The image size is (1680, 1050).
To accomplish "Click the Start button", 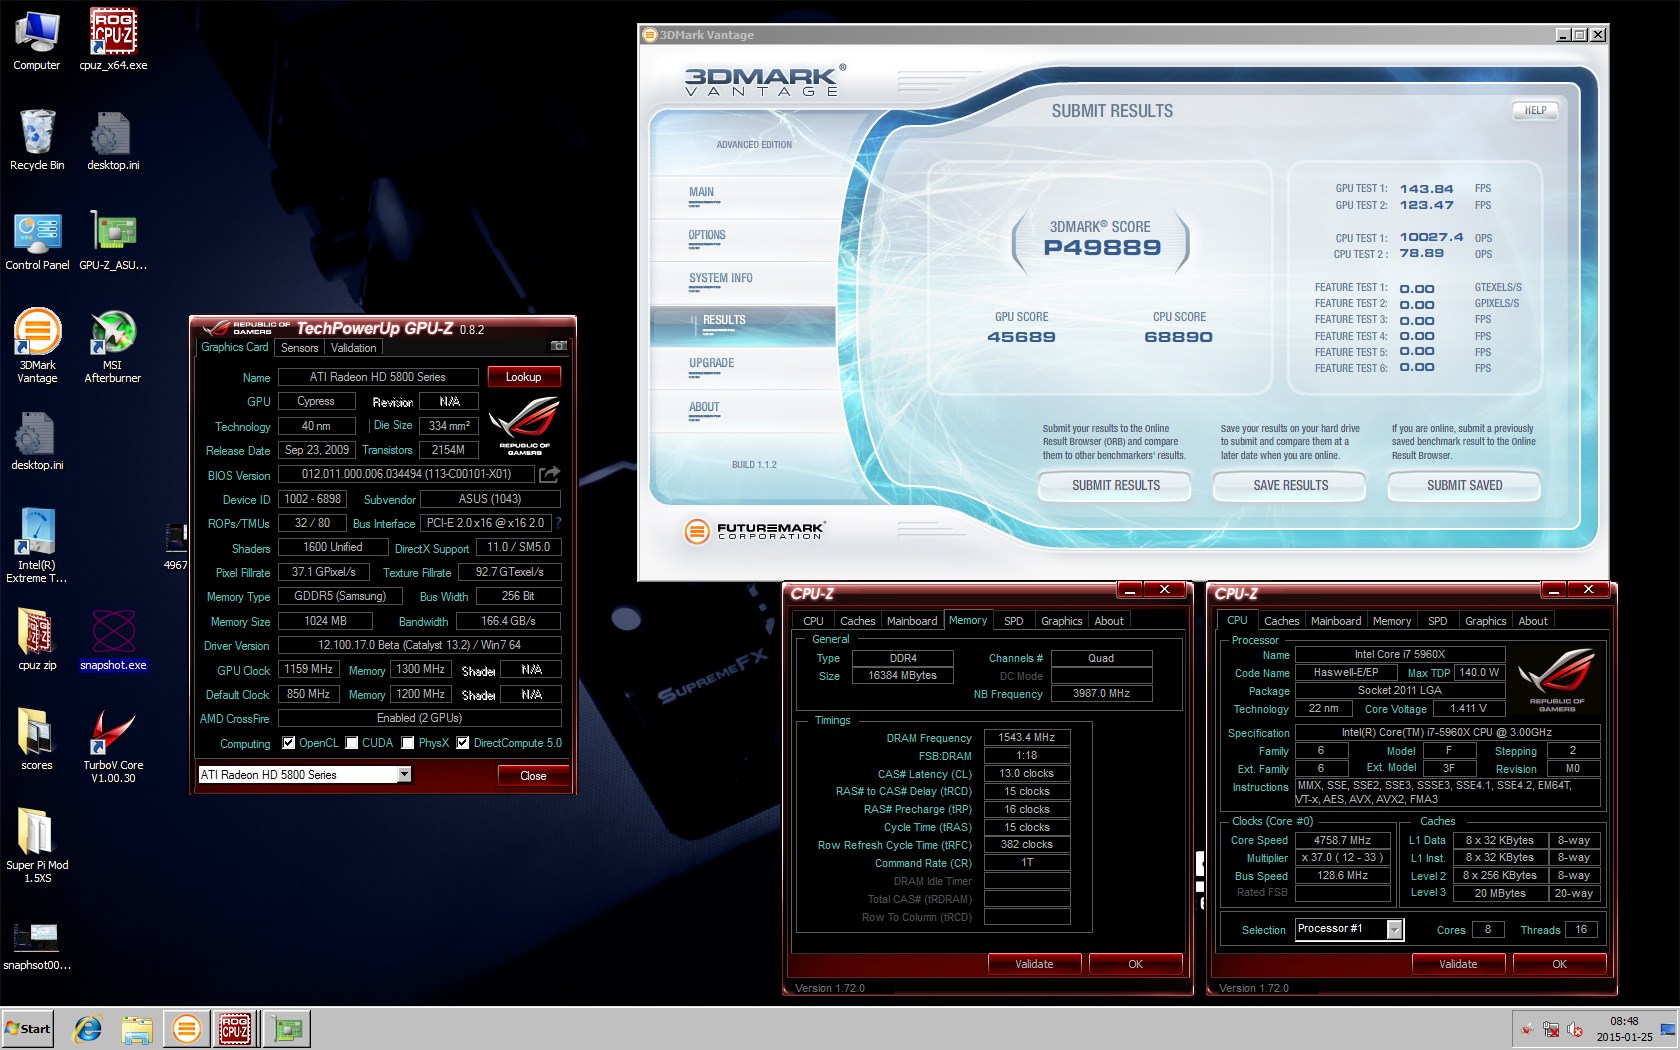I will pyautogui.click(x=28, y=1029).
